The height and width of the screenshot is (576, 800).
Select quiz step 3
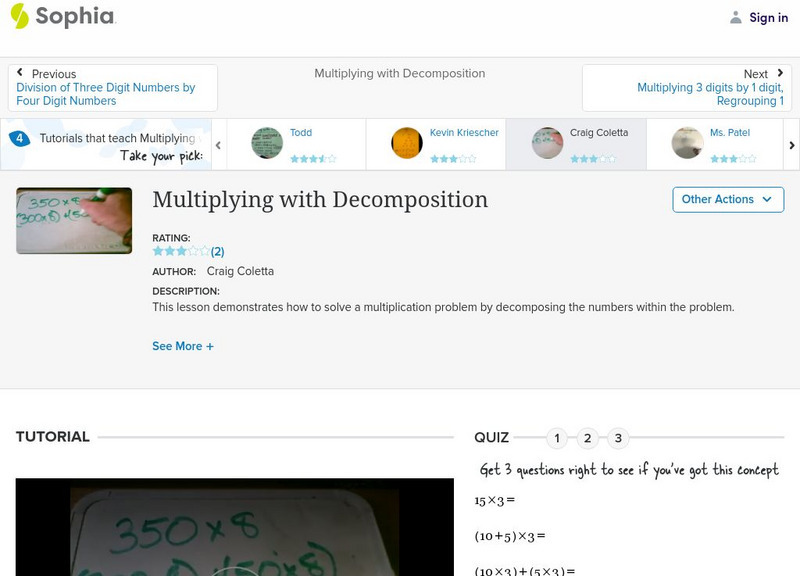pos(619,437)
